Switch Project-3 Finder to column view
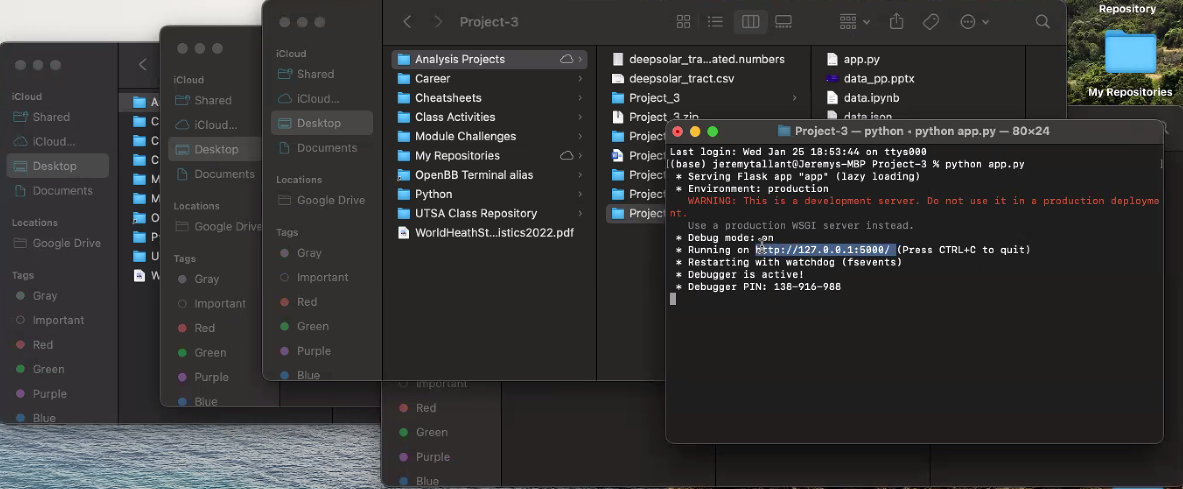 [751, 22]
